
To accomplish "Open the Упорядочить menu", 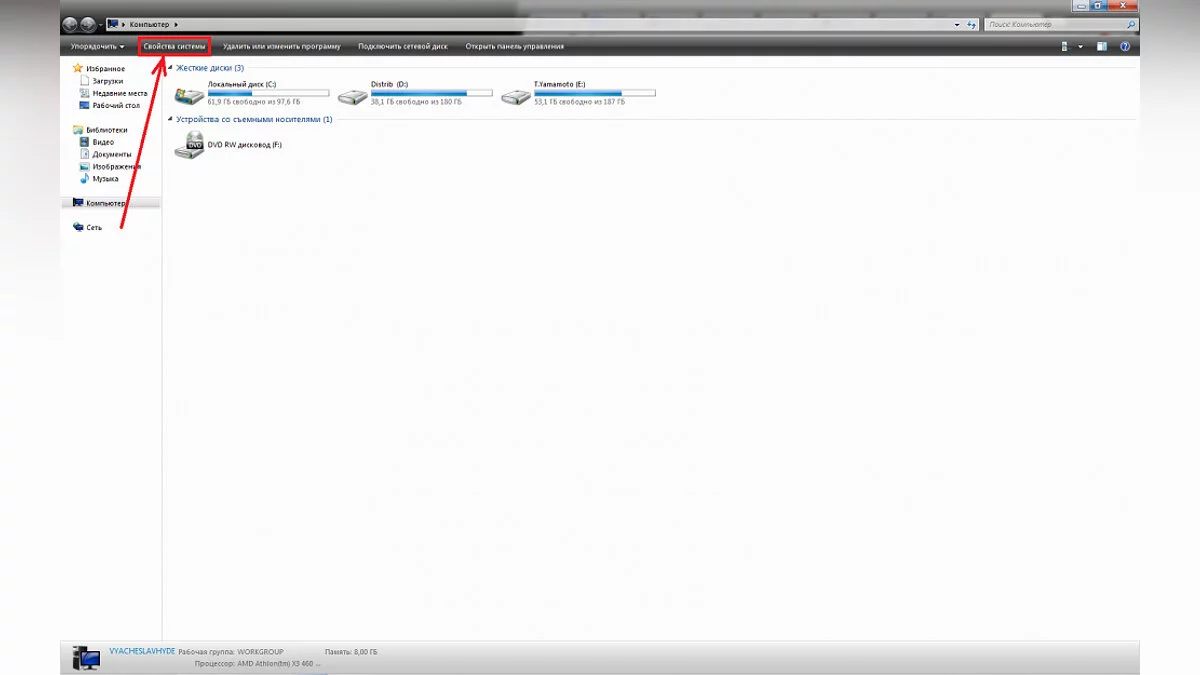I will [98, 46].
